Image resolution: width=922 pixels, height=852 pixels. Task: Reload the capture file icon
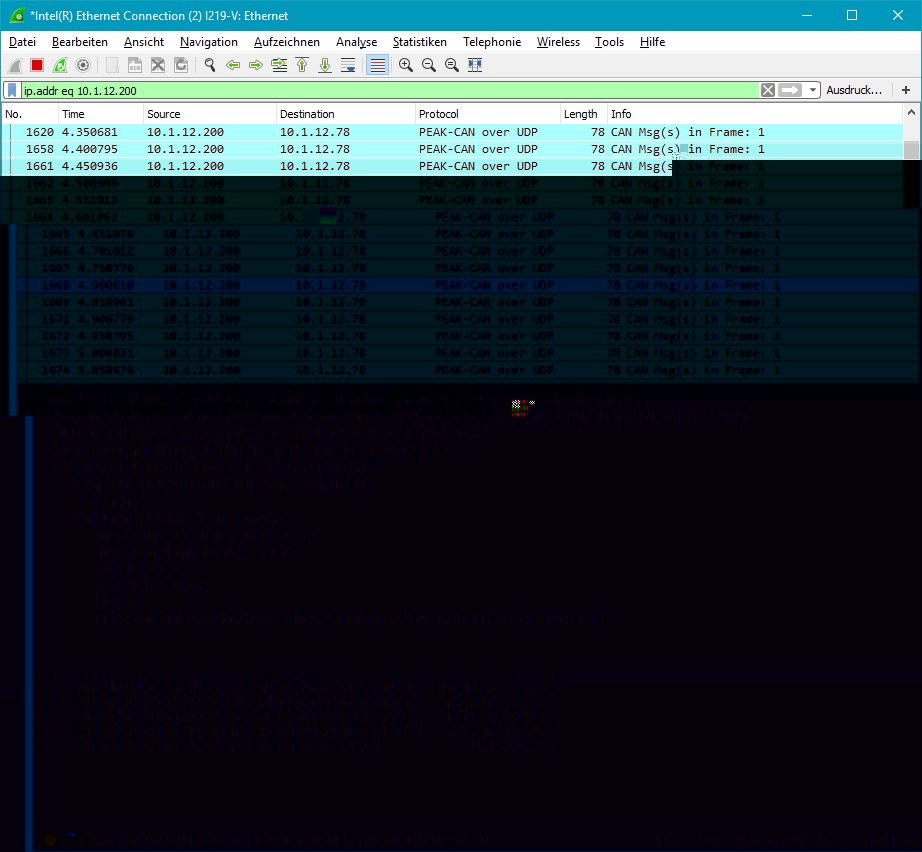point(181,65)
